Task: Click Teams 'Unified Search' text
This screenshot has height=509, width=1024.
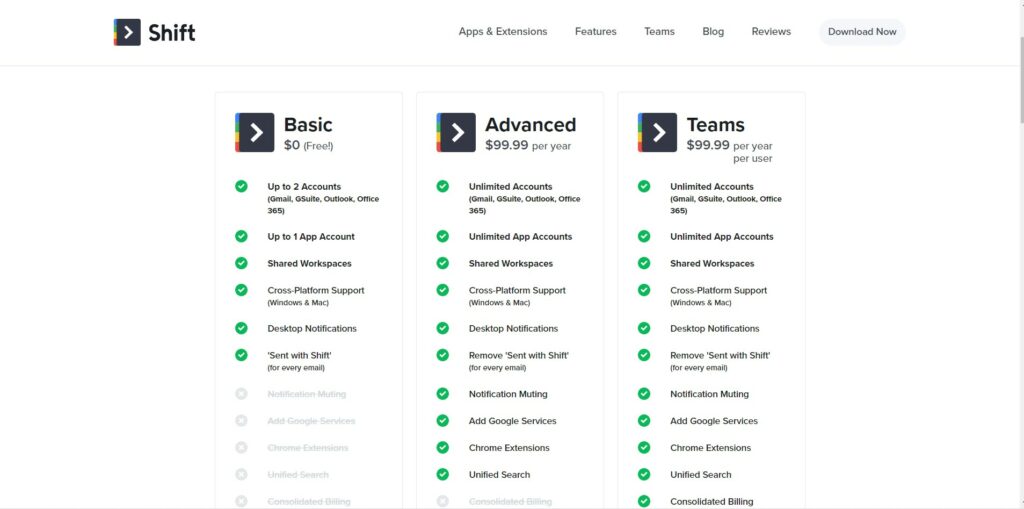Action: pyautogui.click(x=701, y=474)
